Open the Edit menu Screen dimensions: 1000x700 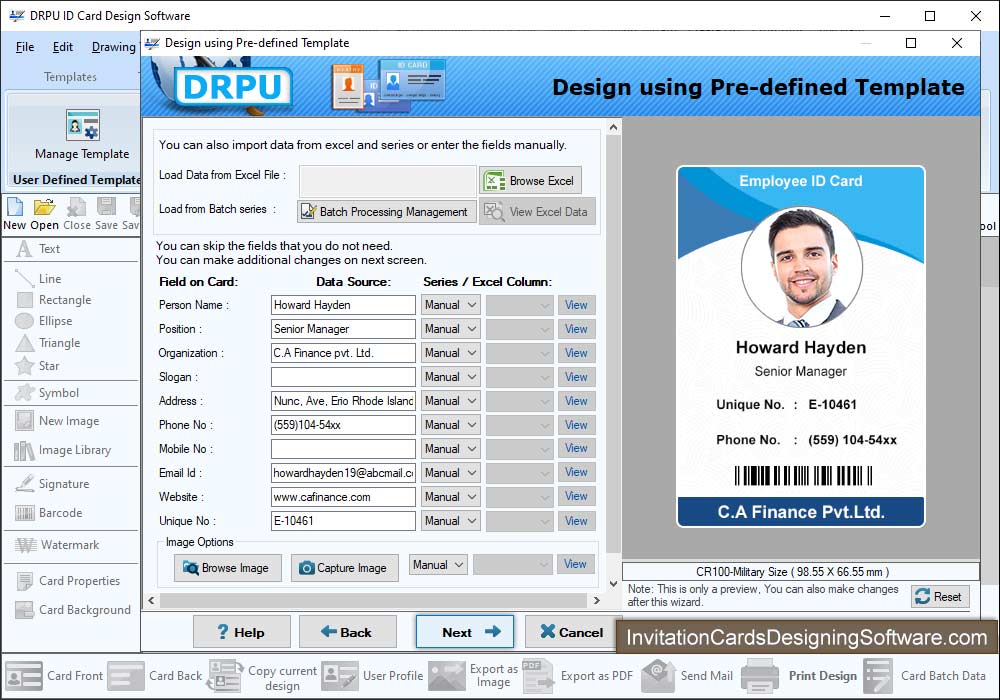(62, 47)
